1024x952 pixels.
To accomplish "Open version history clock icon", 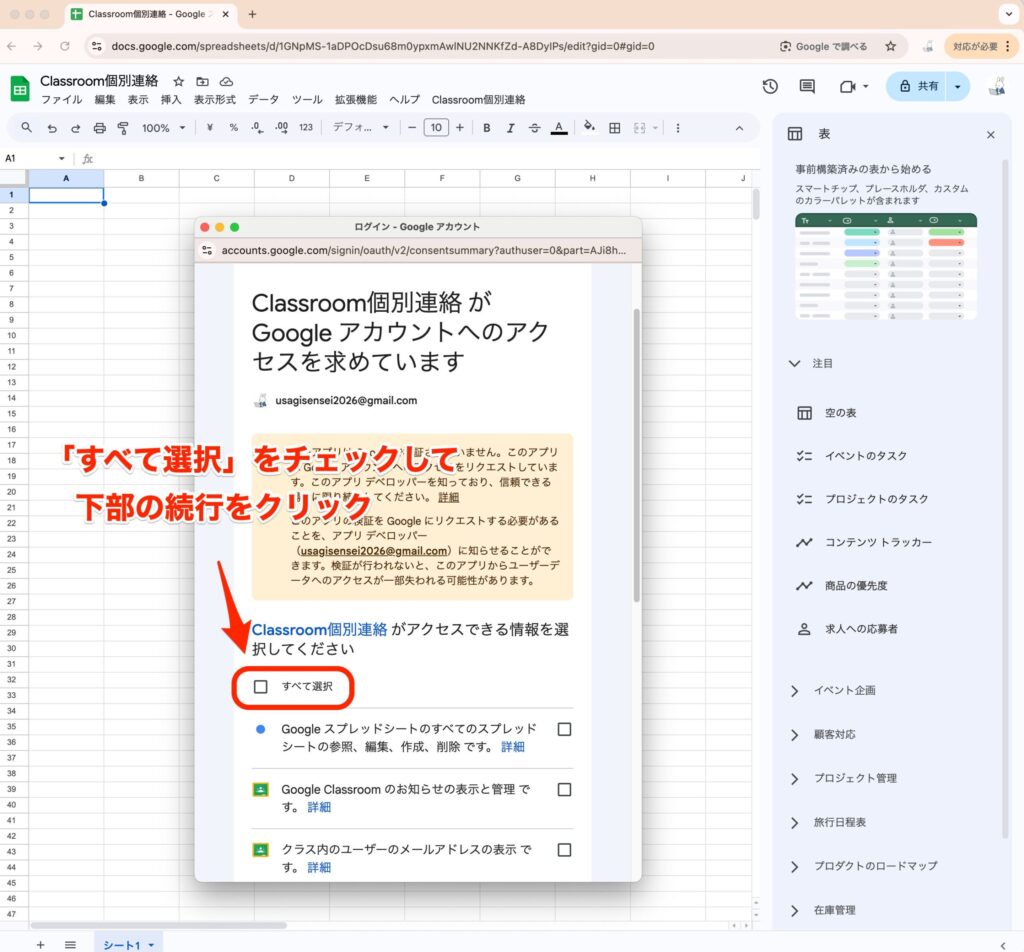I will click(770, 87).
